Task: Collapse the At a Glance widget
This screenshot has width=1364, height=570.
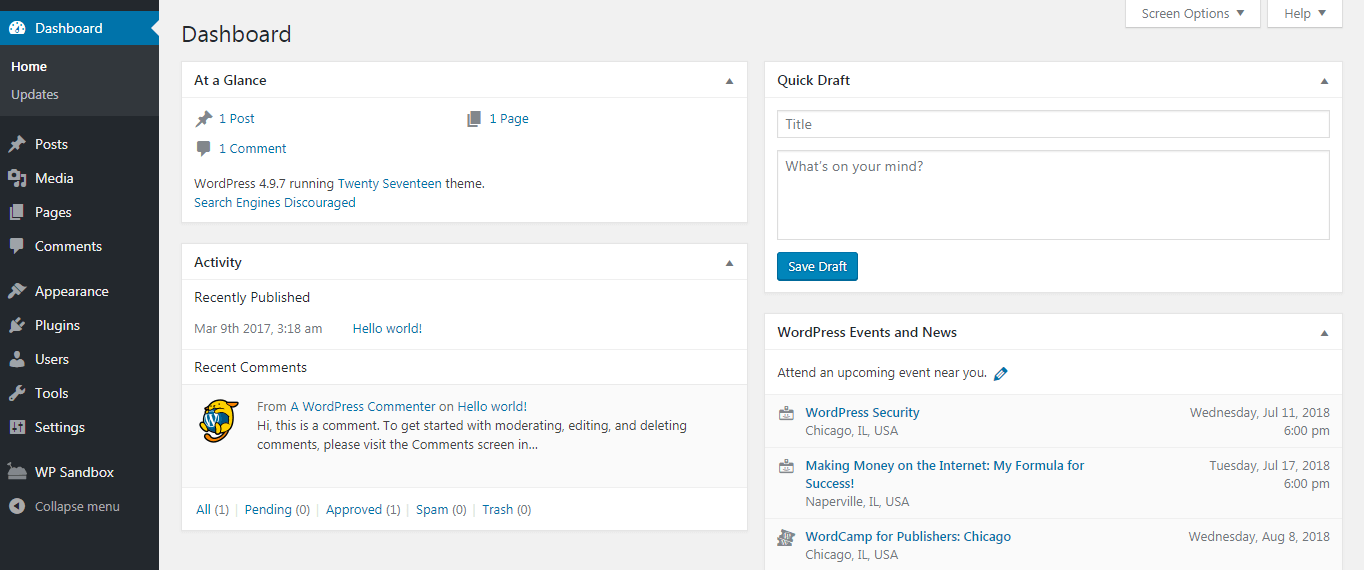Action: point(729,81)
